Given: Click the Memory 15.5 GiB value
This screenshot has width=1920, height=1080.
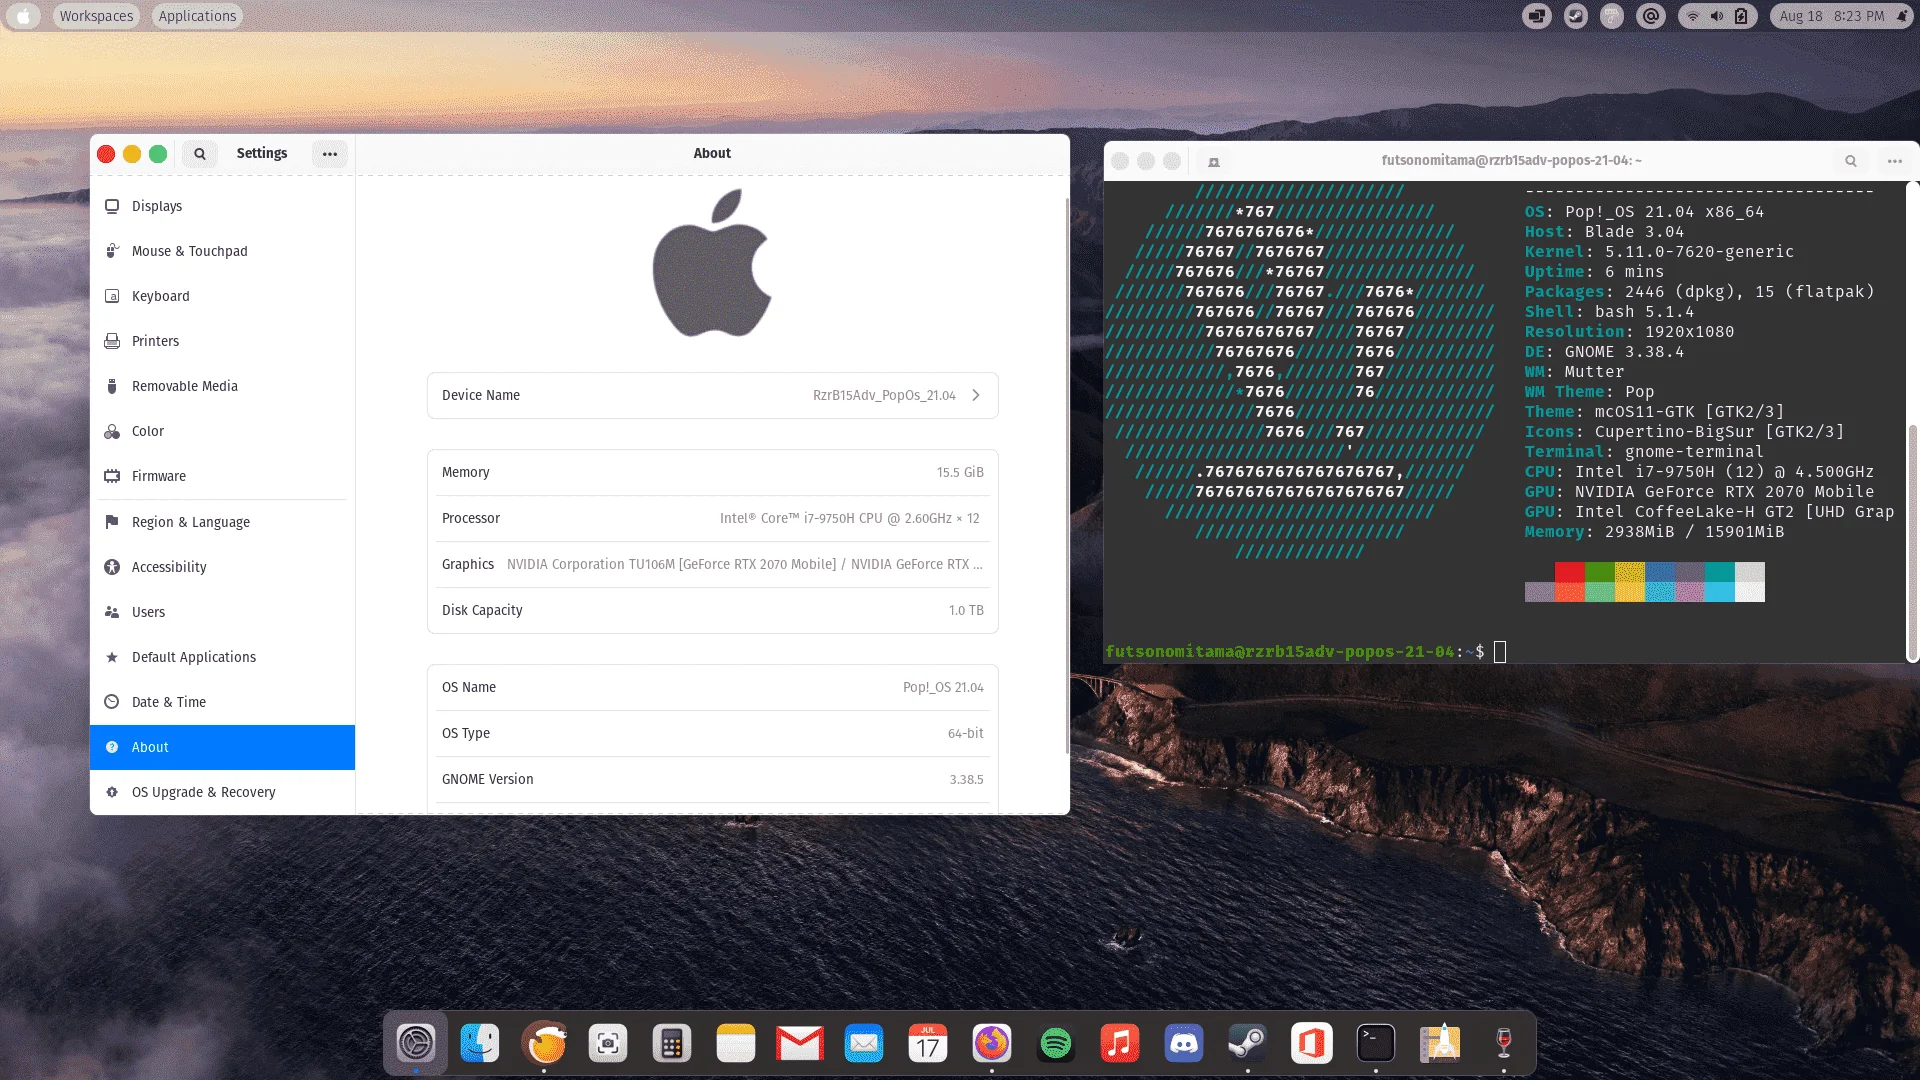Looking at the screenshot, I should [960, 472].
